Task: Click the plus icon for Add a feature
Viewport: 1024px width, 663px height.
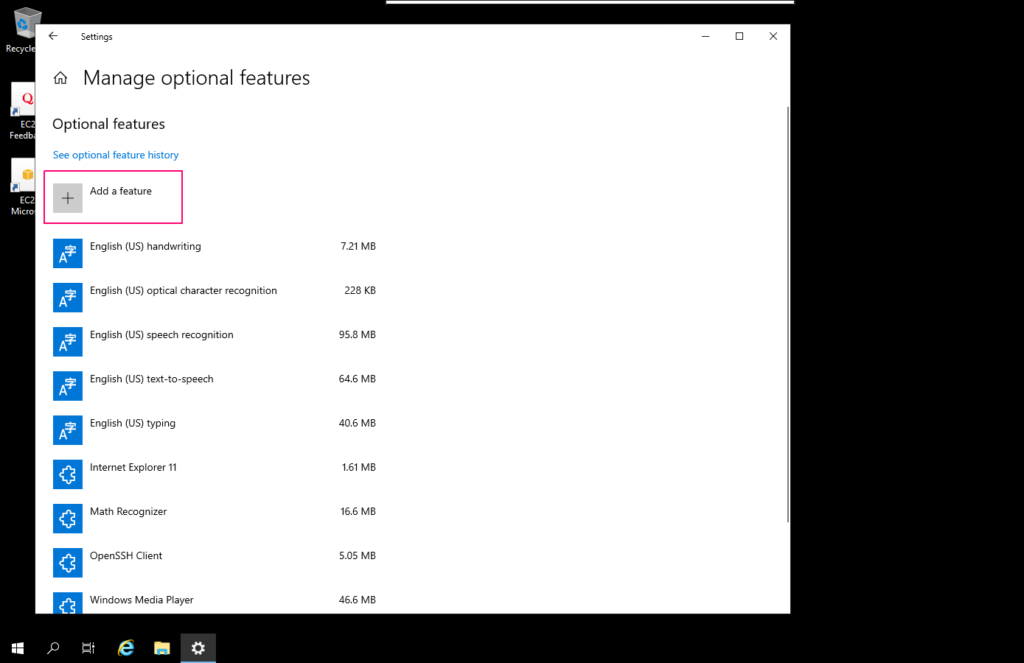Action: coord(68,198)
